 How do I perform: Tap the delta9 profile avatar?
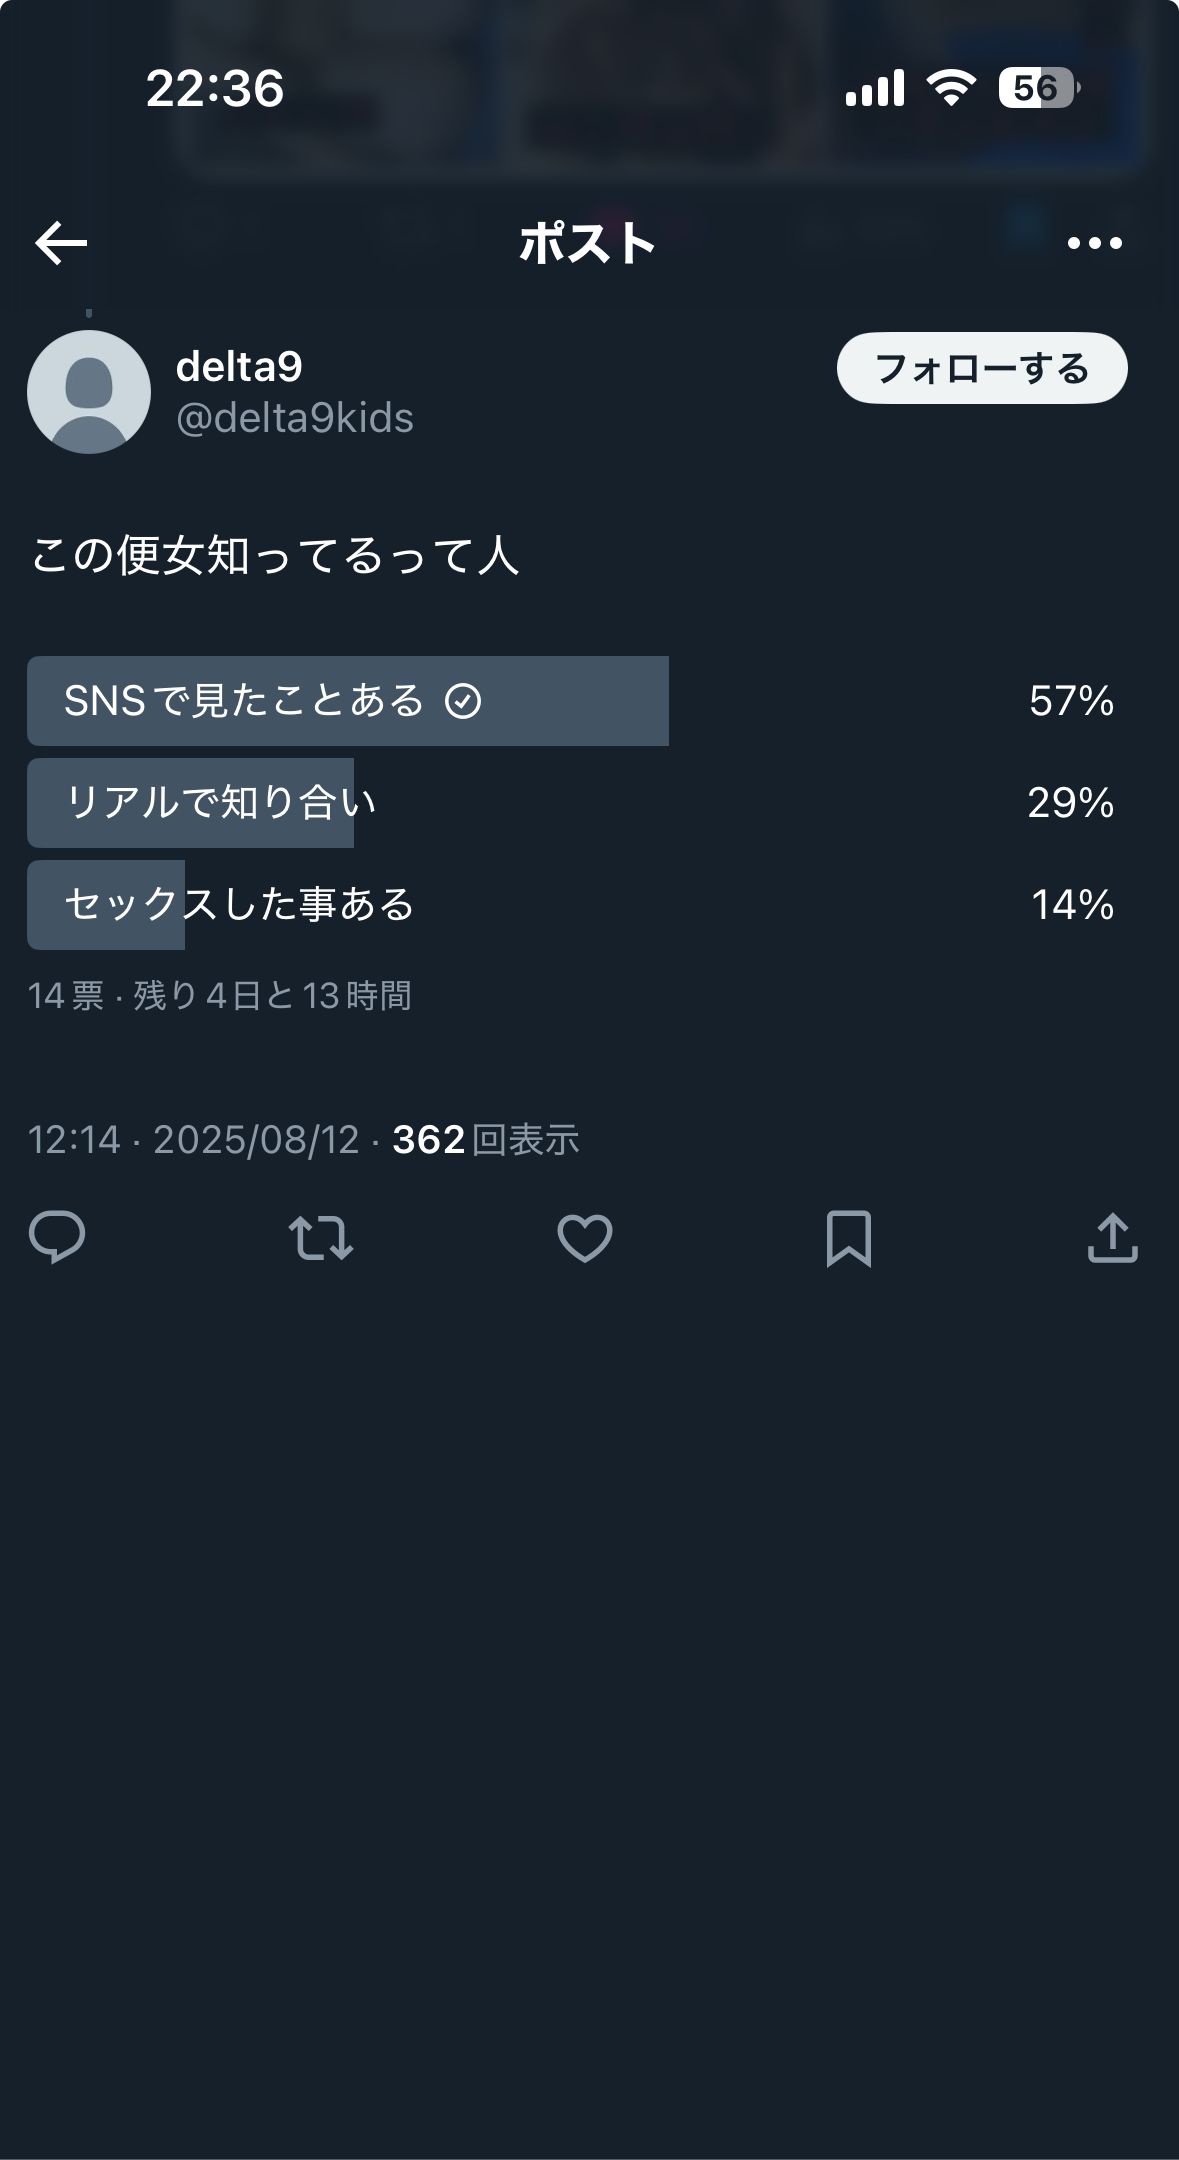tap(87, 390)
